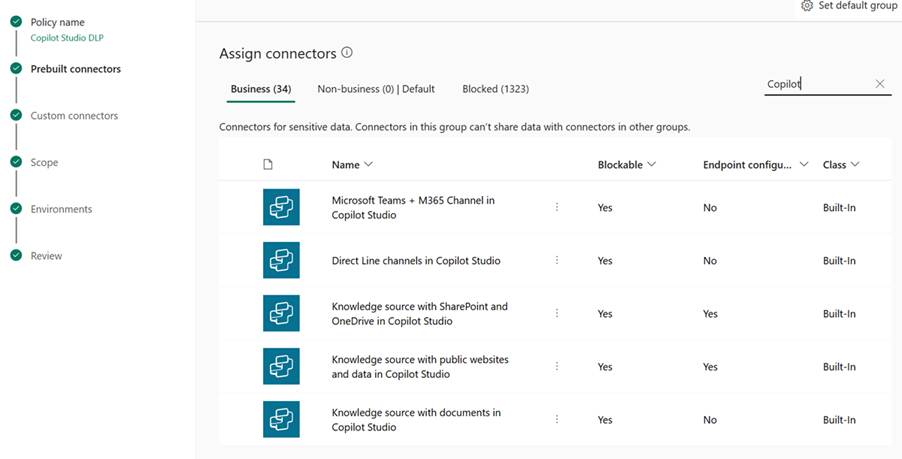The width and height of the screenshot is (902, 459).
Task: Expand the Blockable column dropdown
Action: coord(652,164)
